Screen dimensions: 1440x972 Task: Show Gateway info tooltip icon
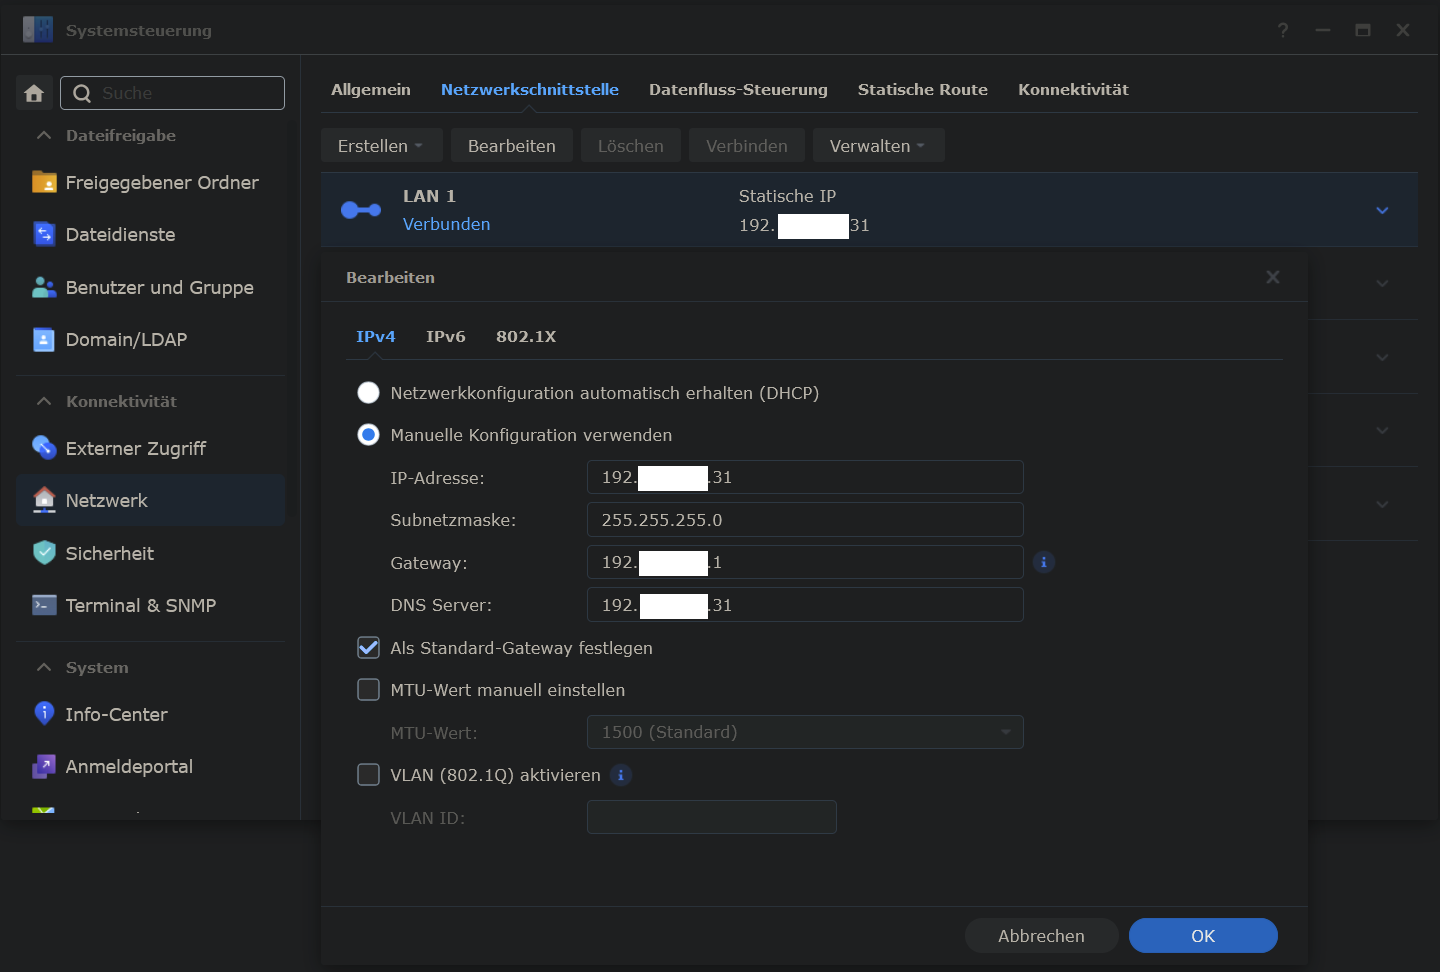click(x=1043, y=562)
